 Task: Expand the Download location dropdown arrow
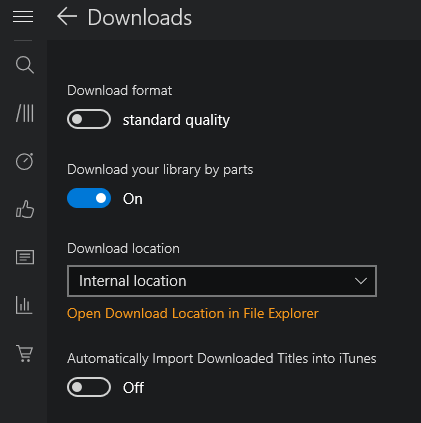(361, 281)
